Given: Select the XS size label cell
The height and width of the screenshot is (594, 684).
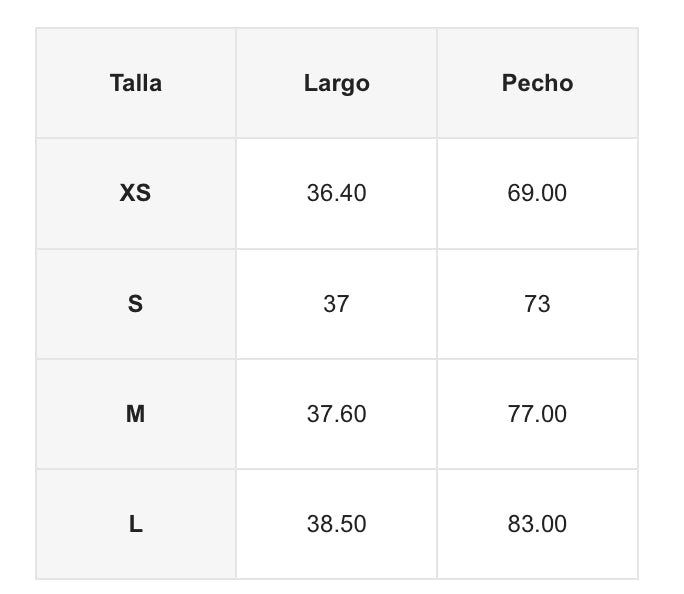Looking at the screenshot, I should click(x=136, y=193).
